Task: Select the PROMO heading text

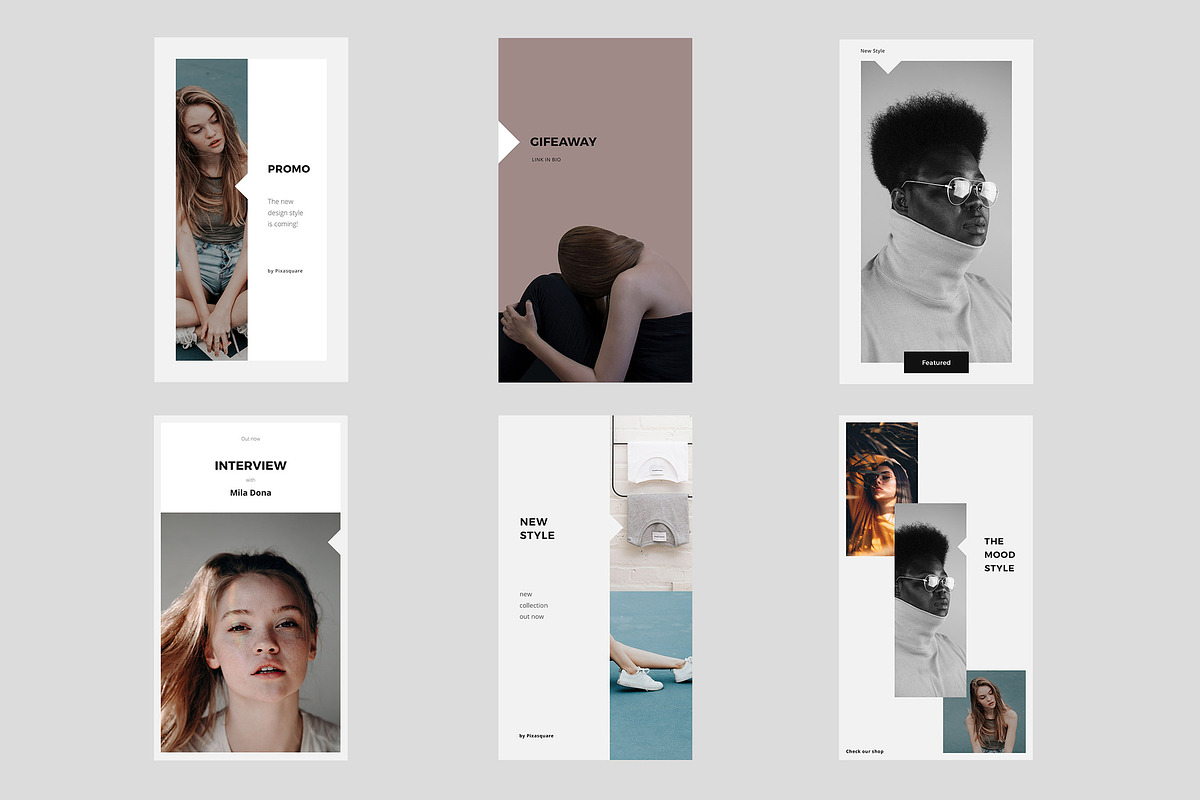Action: click(289, 169)
